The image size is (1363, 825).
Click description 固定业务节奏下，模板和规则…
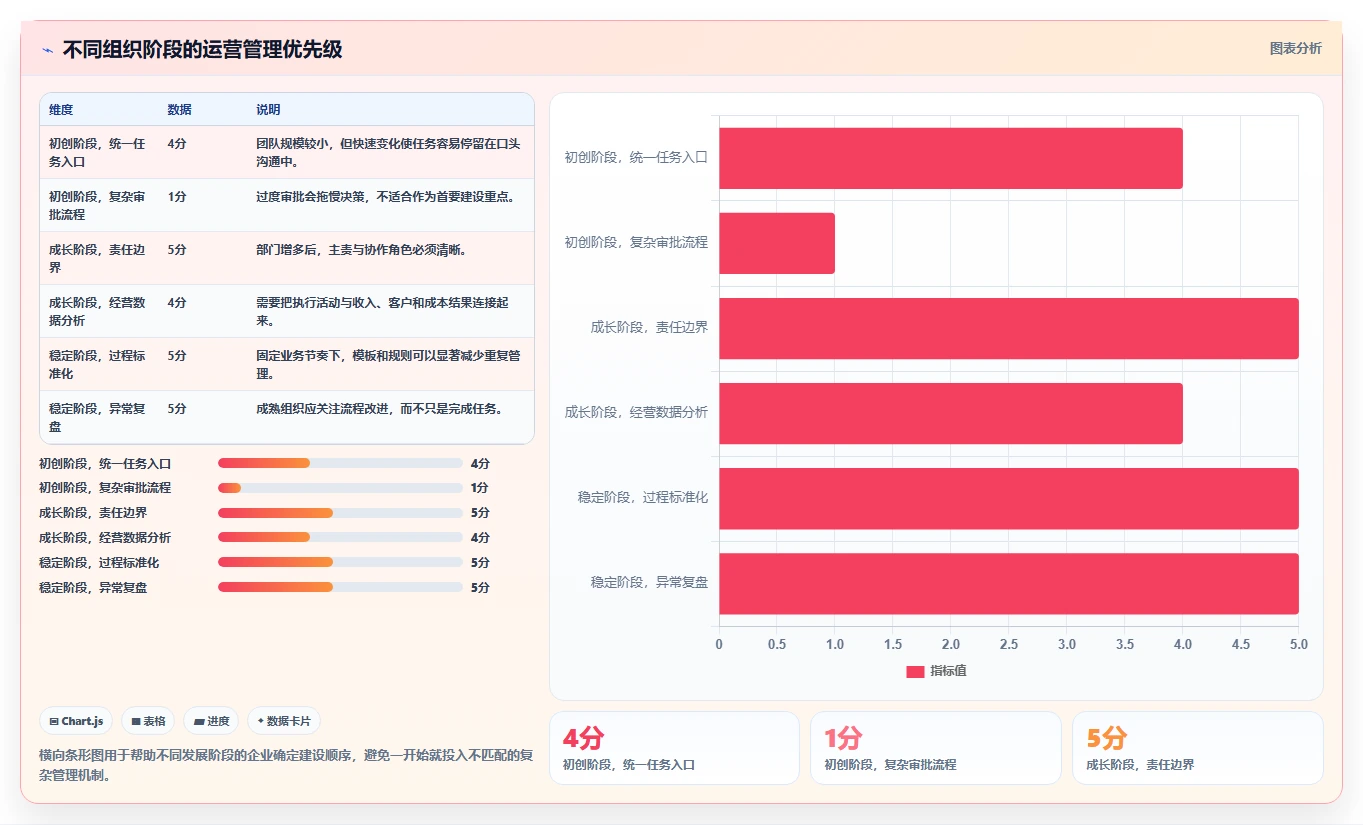click(389, 364)
